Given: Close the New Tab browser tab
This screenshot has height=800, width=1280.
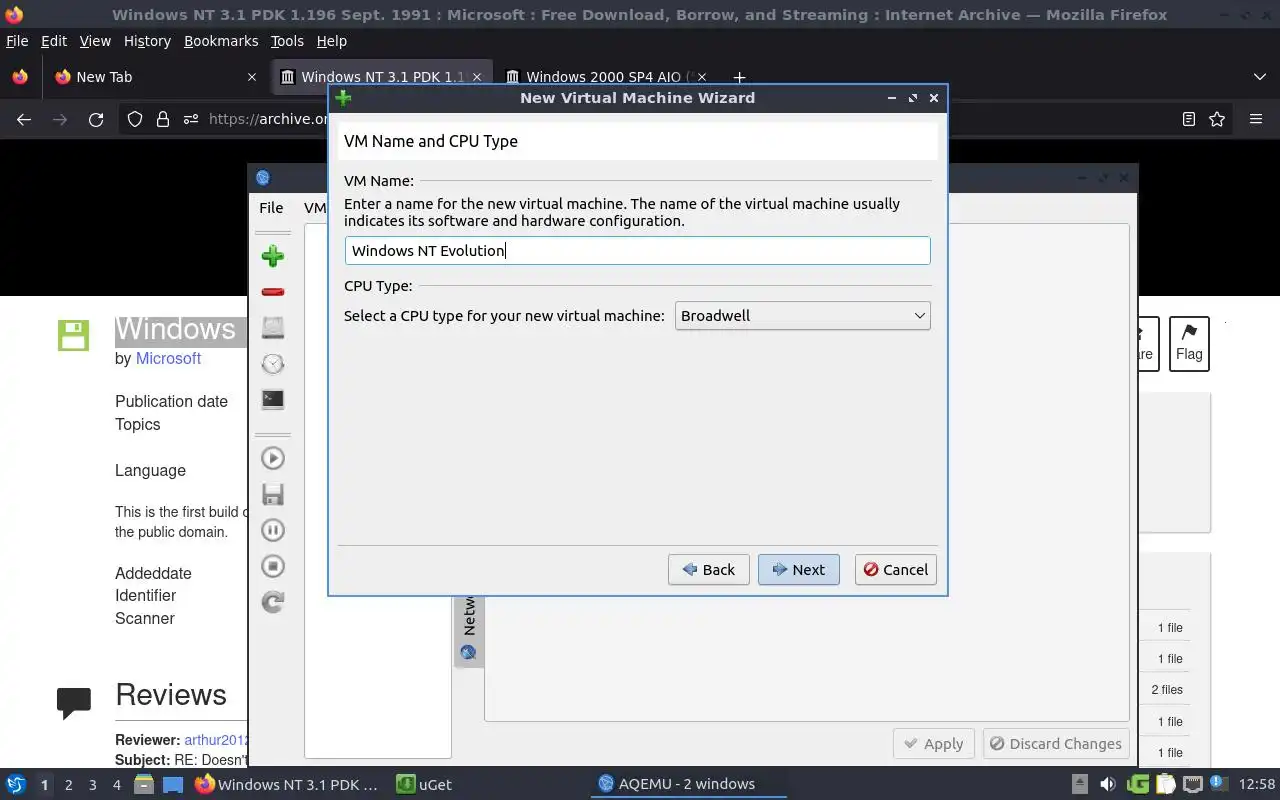Looking at the screenshot, I should pyautogui.click(x=252, y=77).
